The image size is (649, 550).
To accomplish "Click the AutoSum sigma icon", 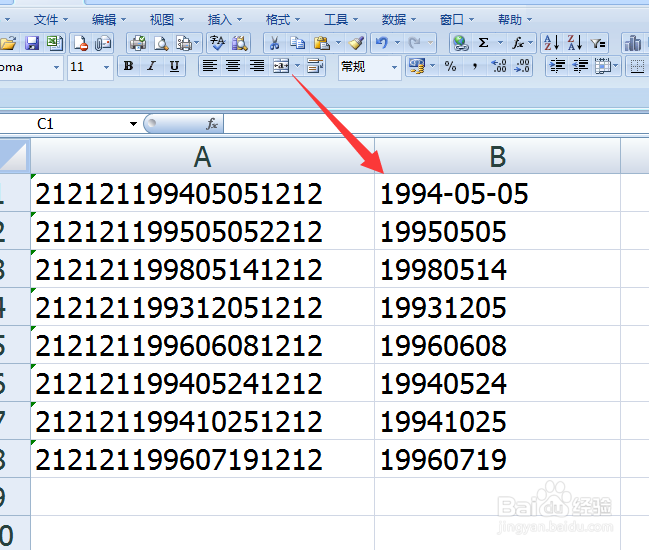I will (483, 43).
